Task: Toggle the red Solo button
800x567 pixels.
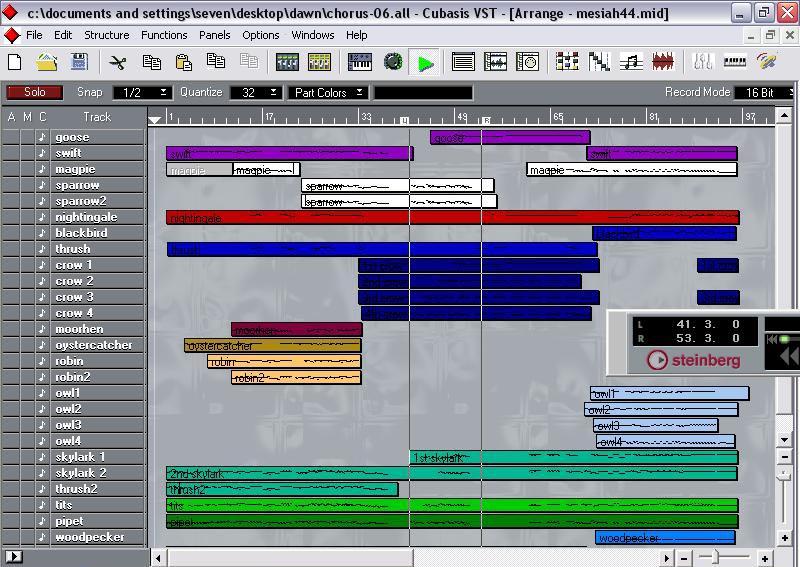Action: click(34, 92)
